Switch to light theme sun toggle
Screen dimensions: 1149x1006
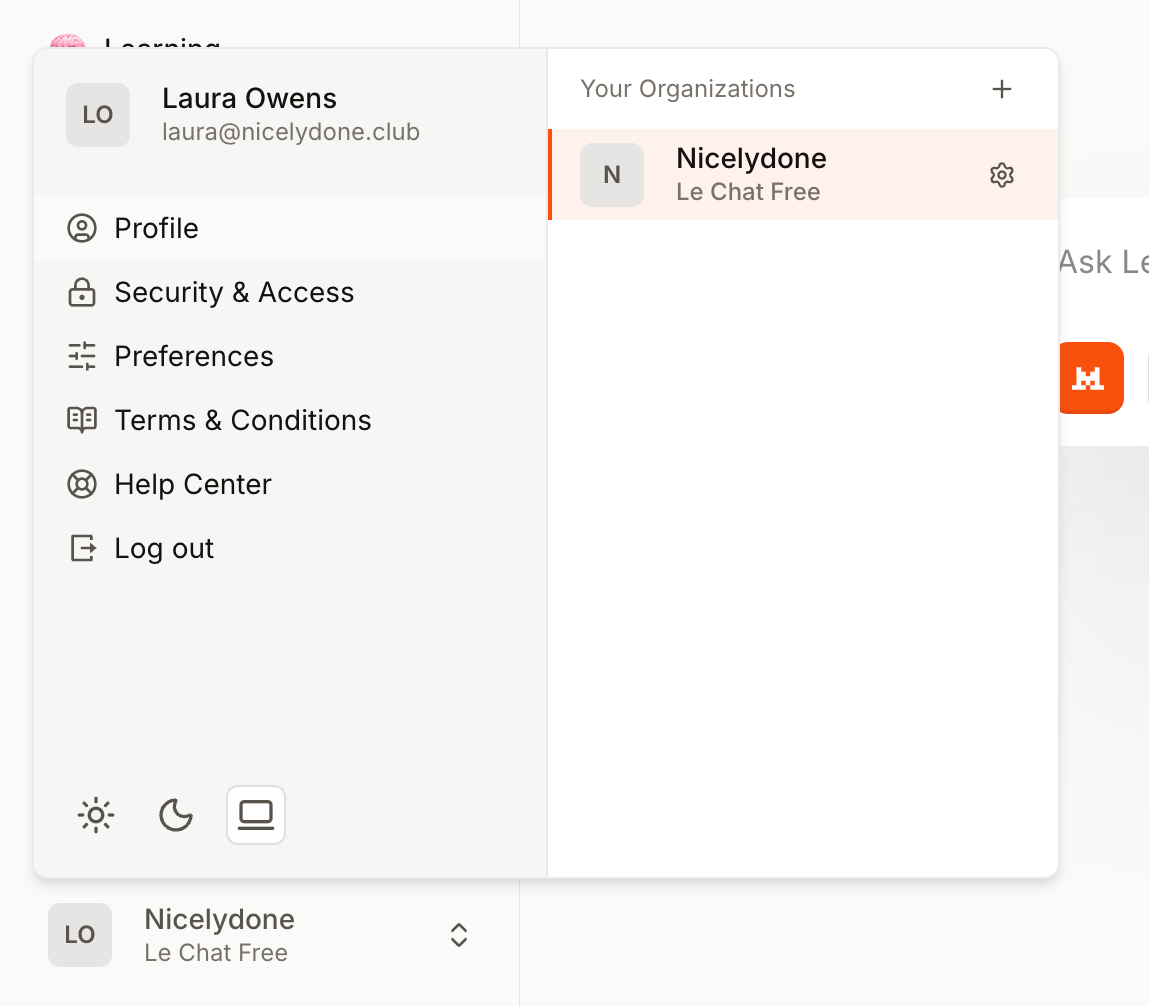tap(96, 815)
